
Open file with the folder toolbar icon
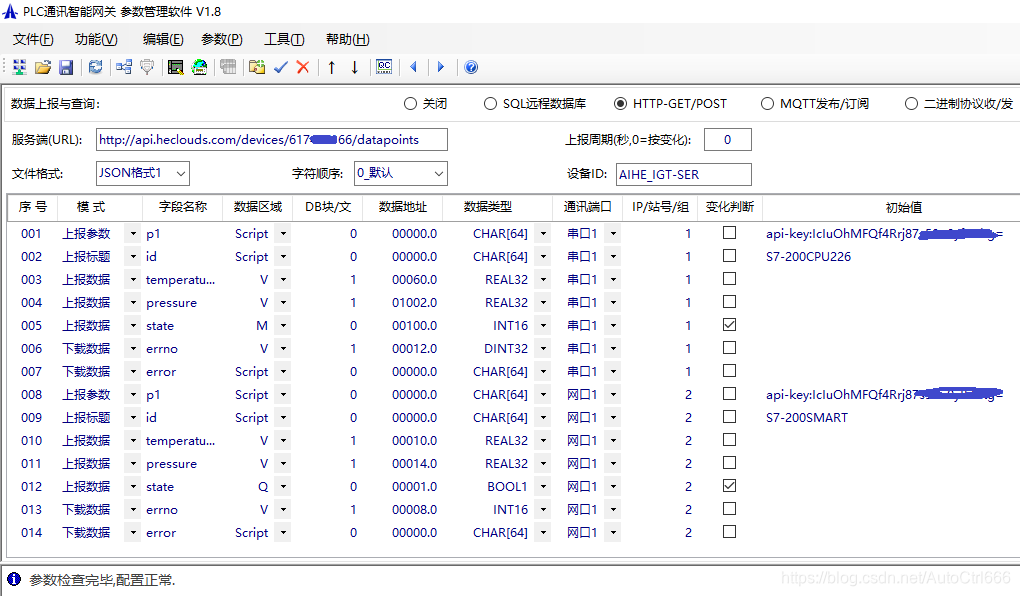click(x=43, y=67)
